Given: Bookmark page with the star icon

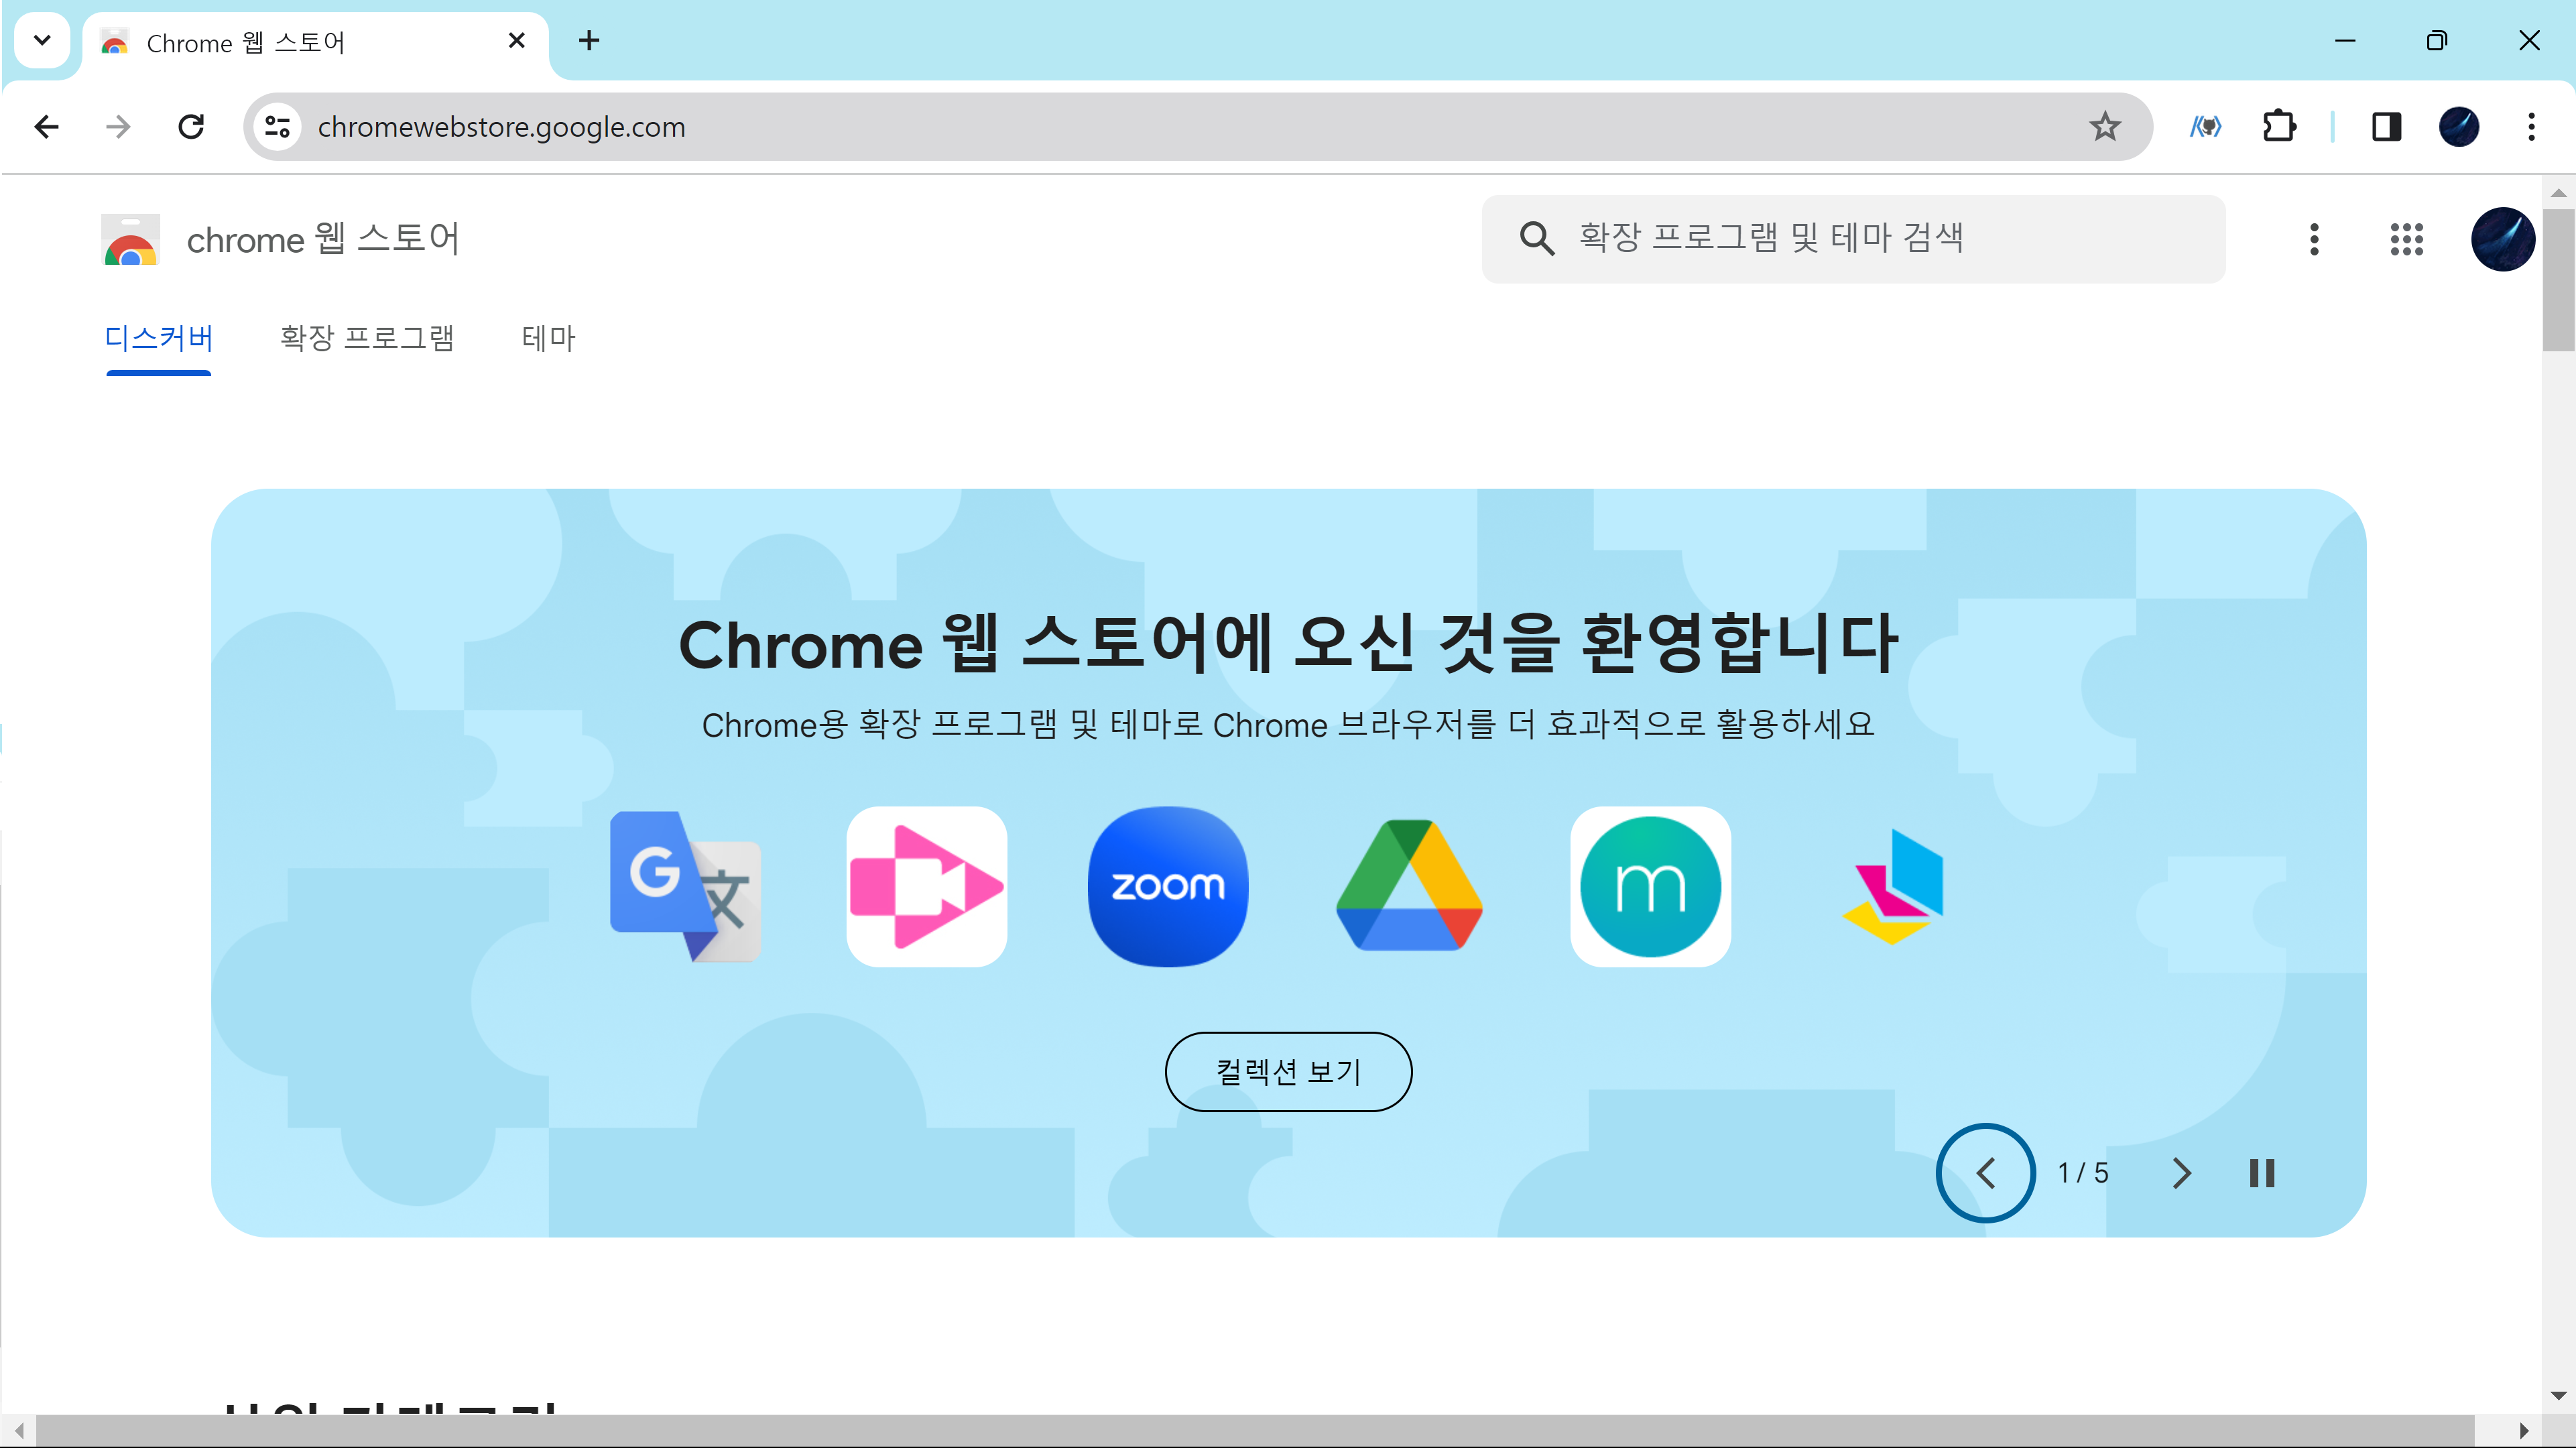Looking at the screenshot, I should [x=2104, y=127].
